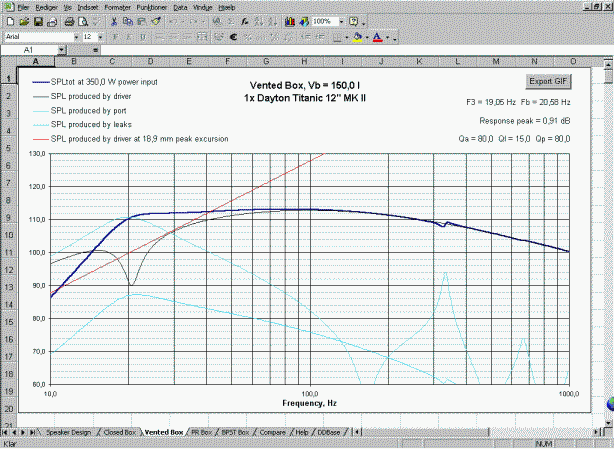Cut selection with the scissors icon
Image resolution: width=614 pixels, height=449 pixels.
point(114,22)
